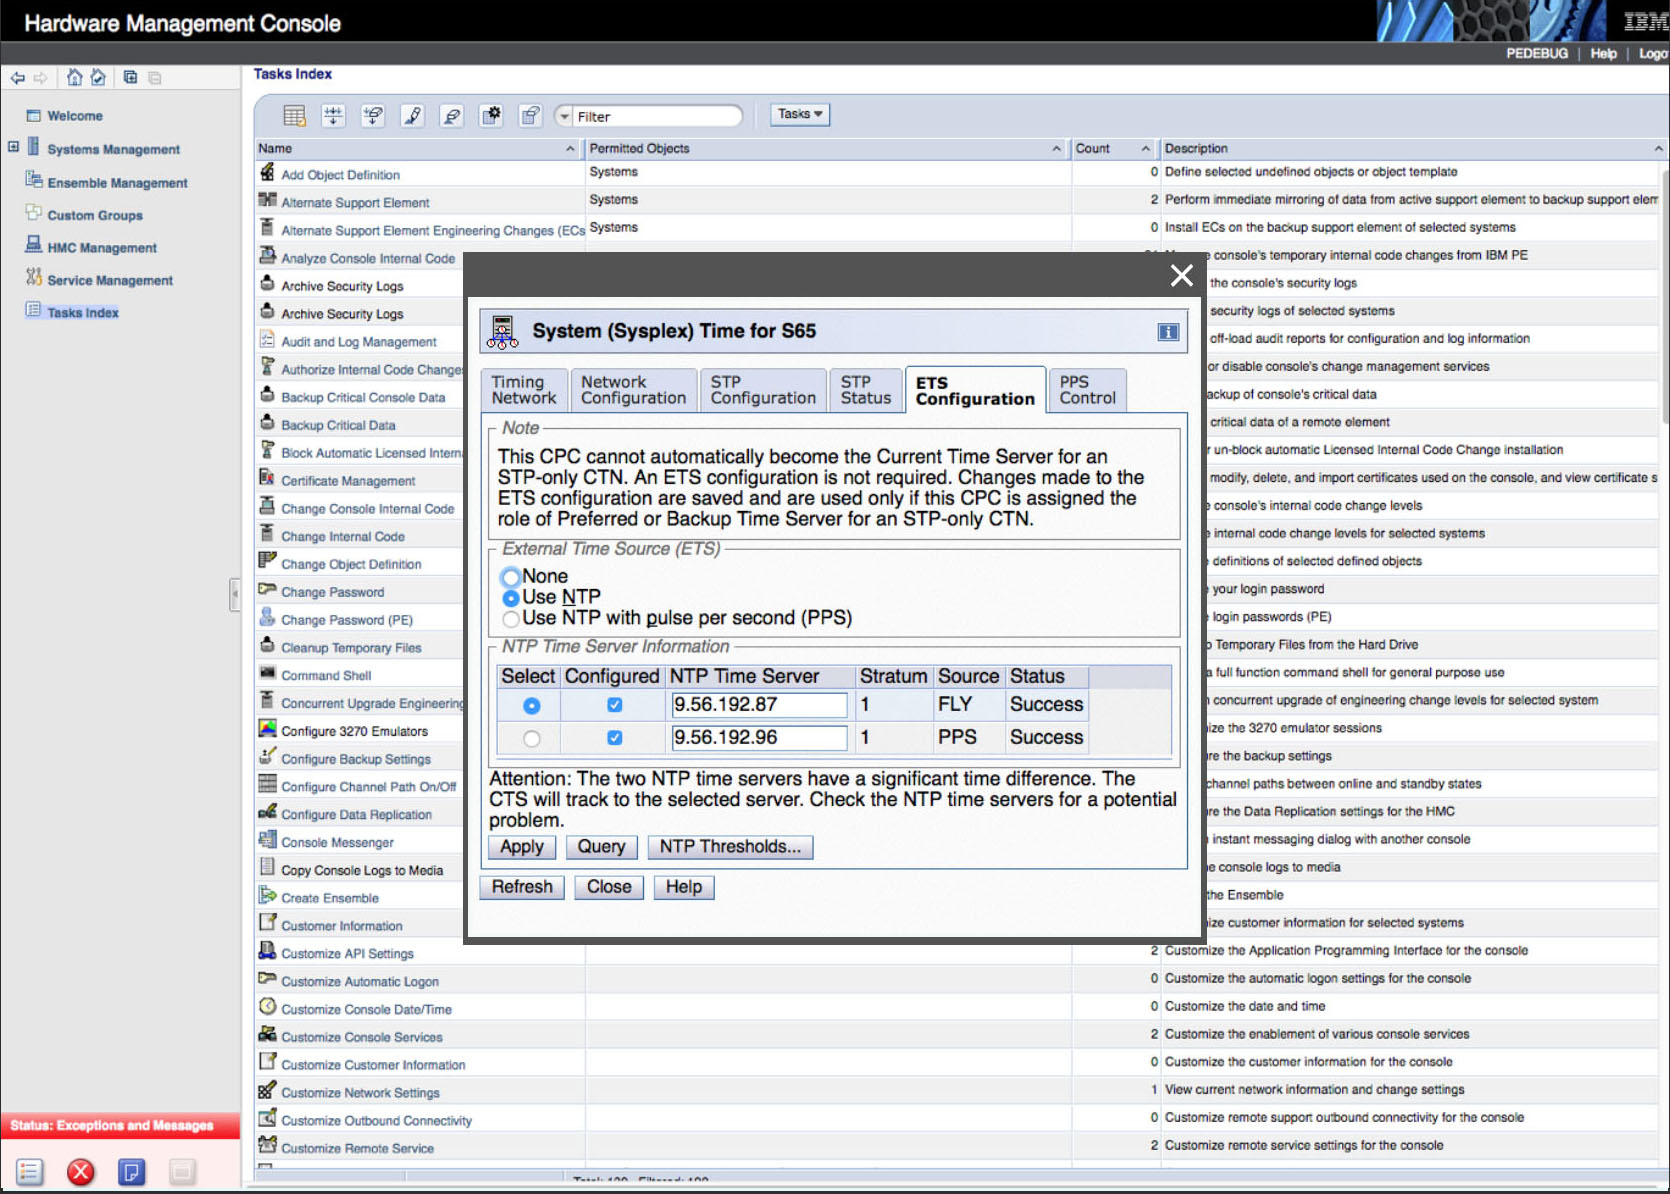Image resolution: width=1670 pixels, height=1194 pixels.
Task: Click the status overview list icon
Action: 30,1171
